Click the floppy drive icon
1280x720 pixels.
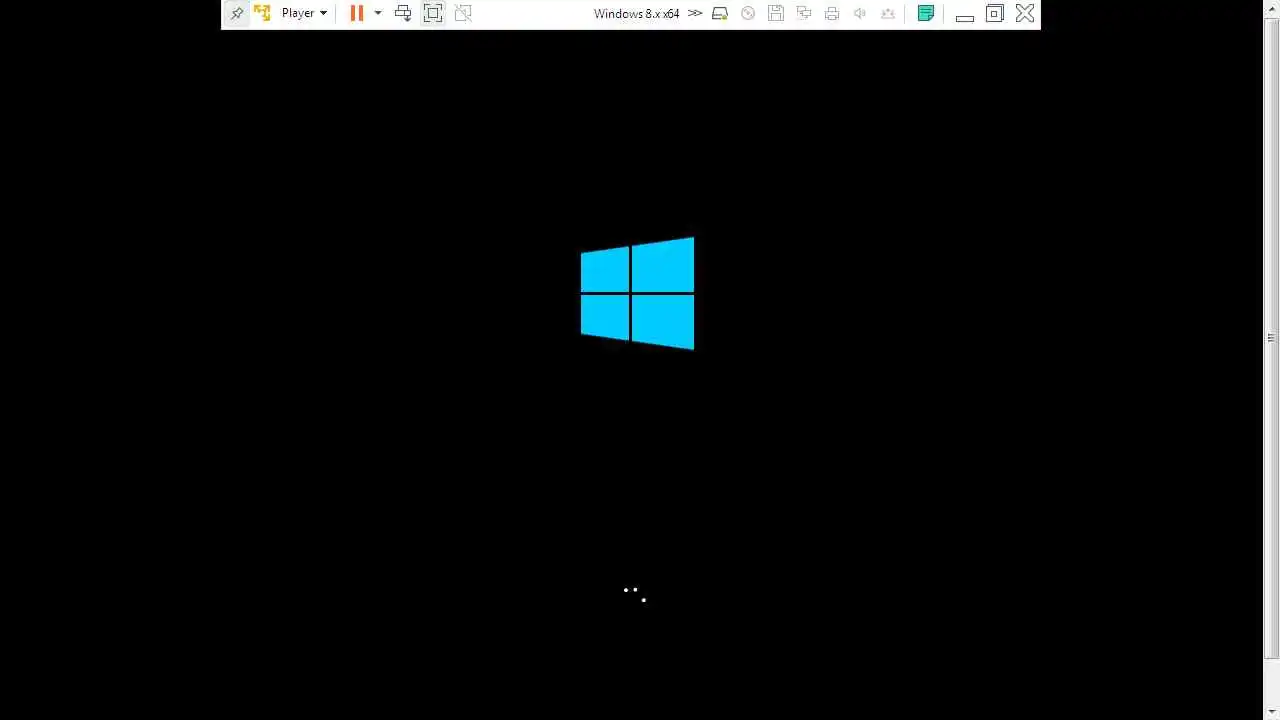pyautogui.click(x=776, y=13)
